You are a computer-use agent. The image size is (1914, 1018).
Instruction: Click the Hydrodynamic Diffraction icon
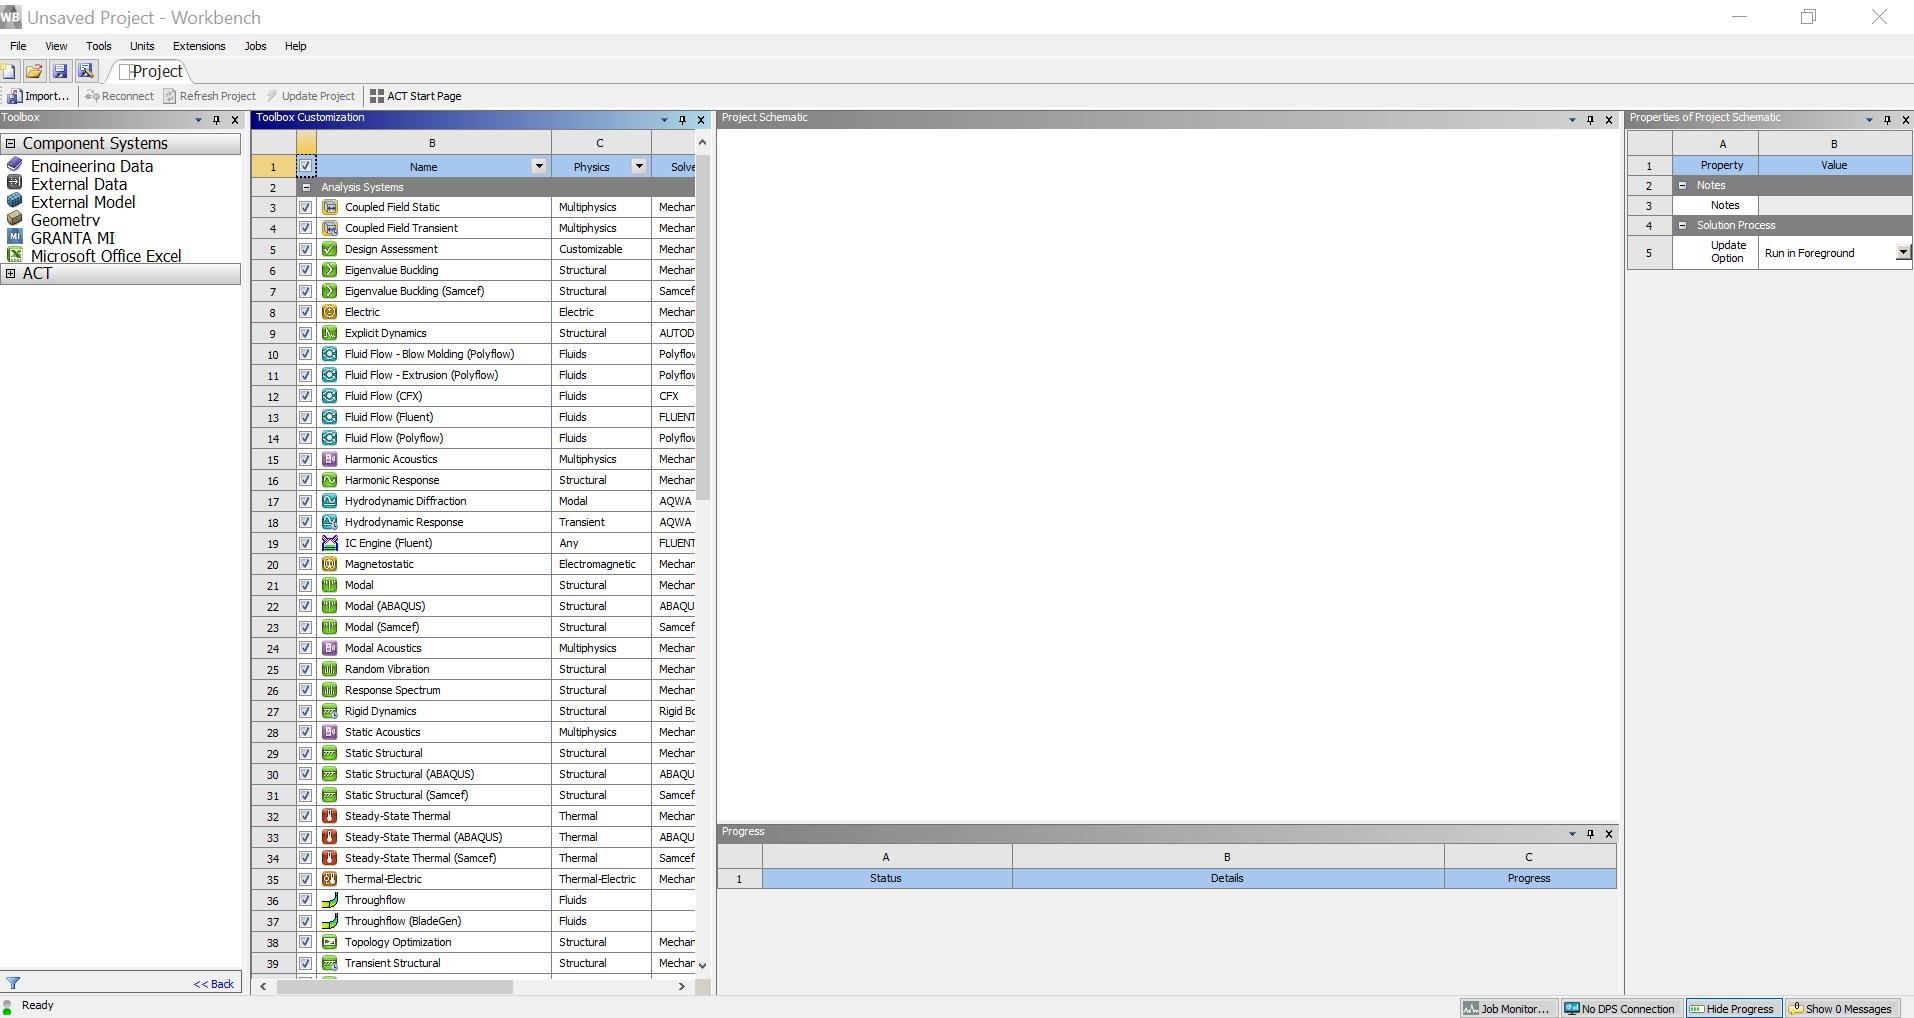(329, 501)
